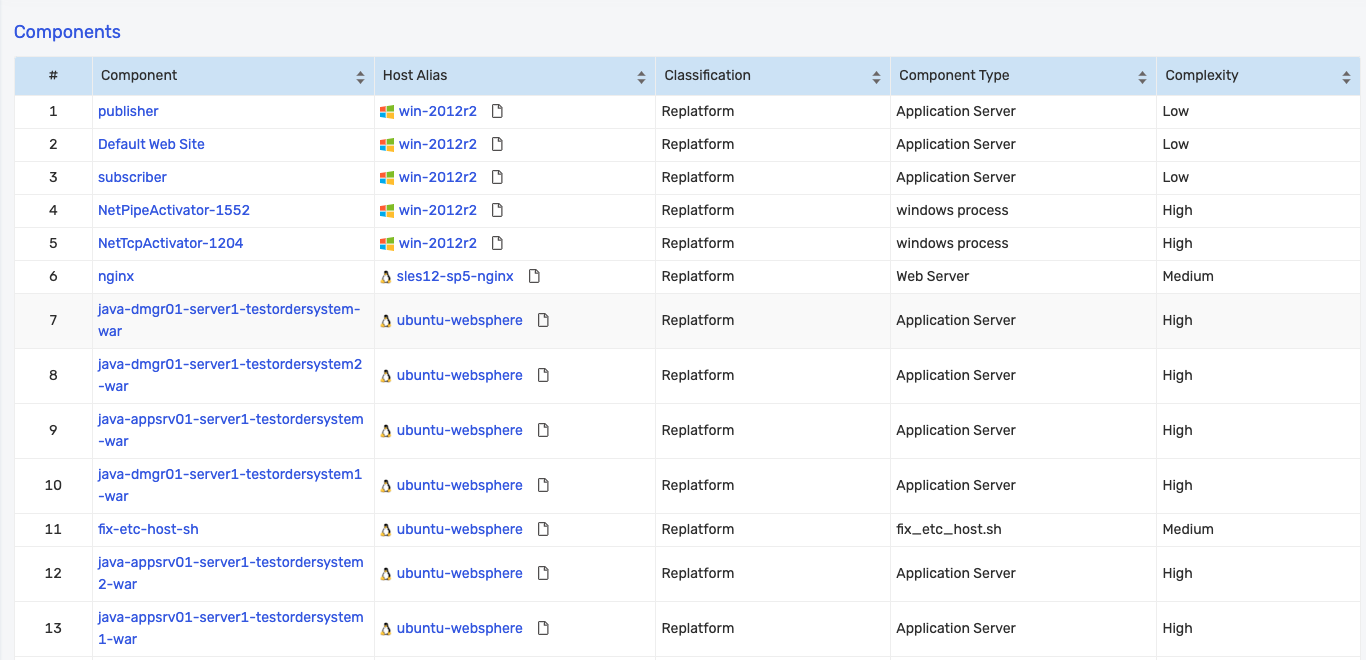Open document icon in java-dmgr01-server1-testordersystem2-war row
Screen dimensions: 1366x660
tap(543, 375)
